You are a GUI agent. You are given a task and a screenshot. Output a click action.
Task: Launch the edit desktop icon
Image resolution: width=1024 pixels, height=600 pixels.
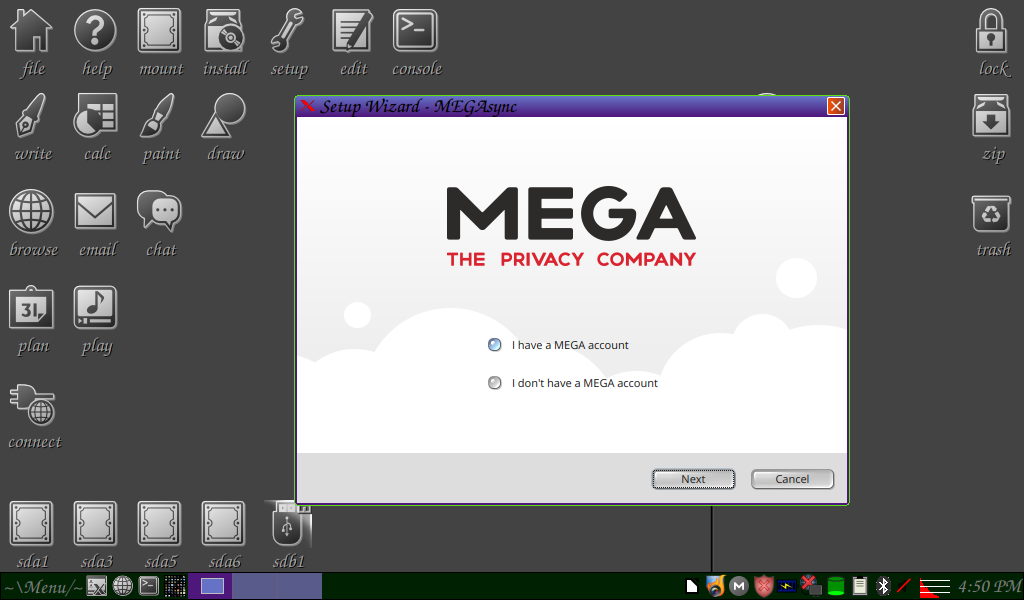tap(352, 43)
